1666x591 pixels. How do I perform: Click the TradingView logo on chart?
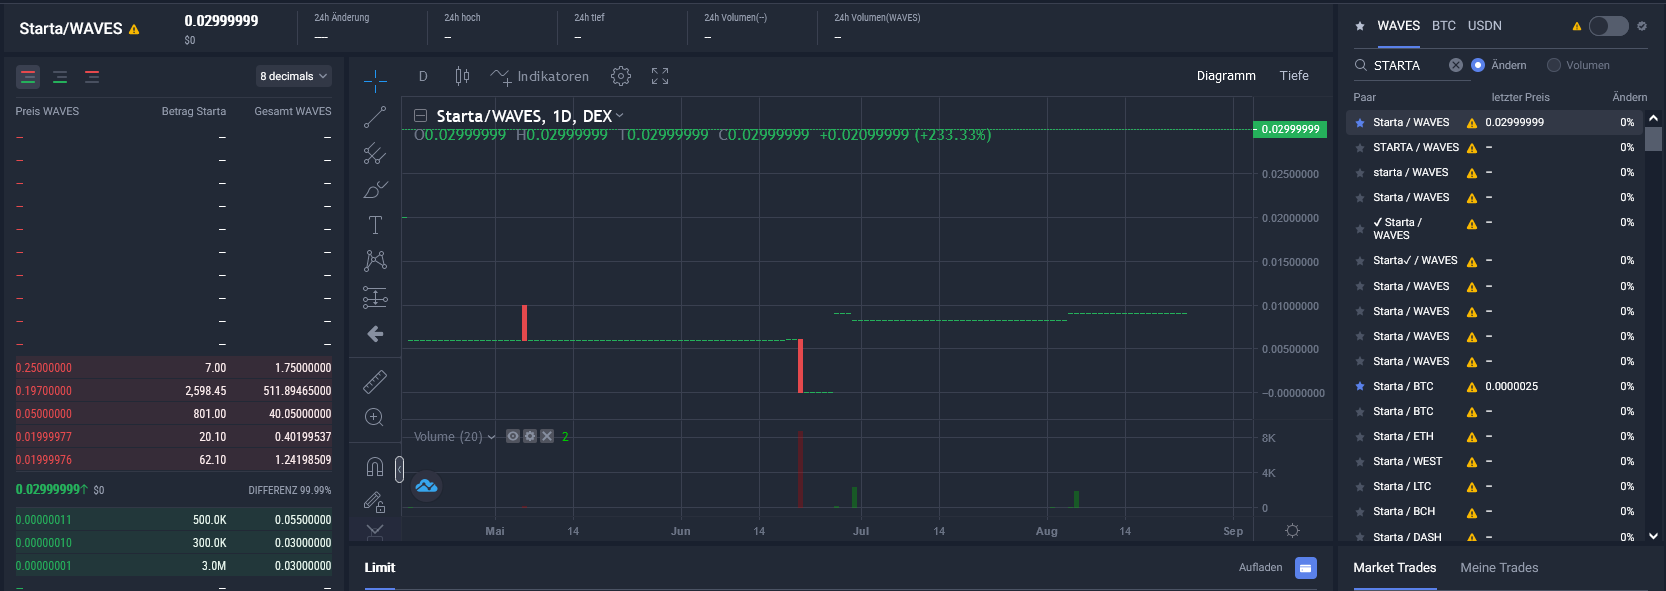[427, 486]
